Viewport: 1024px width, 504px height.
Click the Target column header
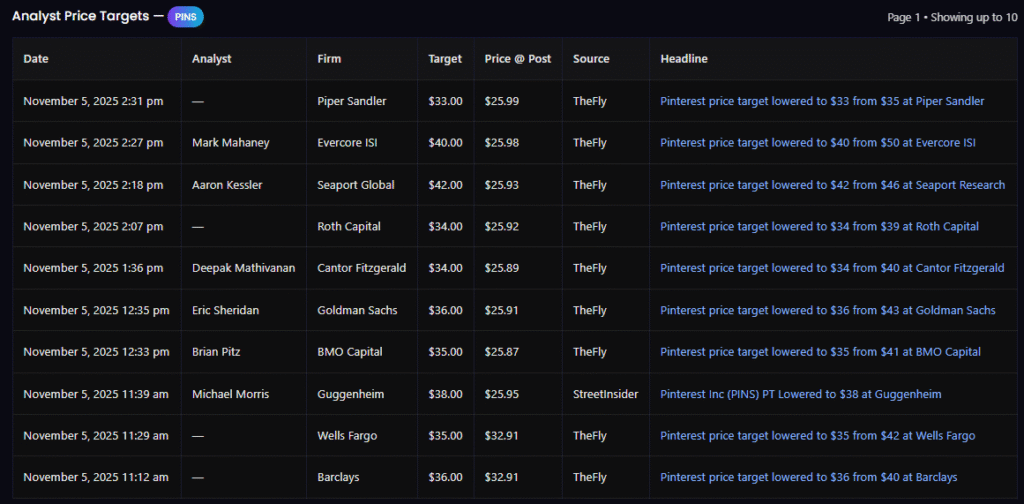pyautogui.click(x=445, y=59)
